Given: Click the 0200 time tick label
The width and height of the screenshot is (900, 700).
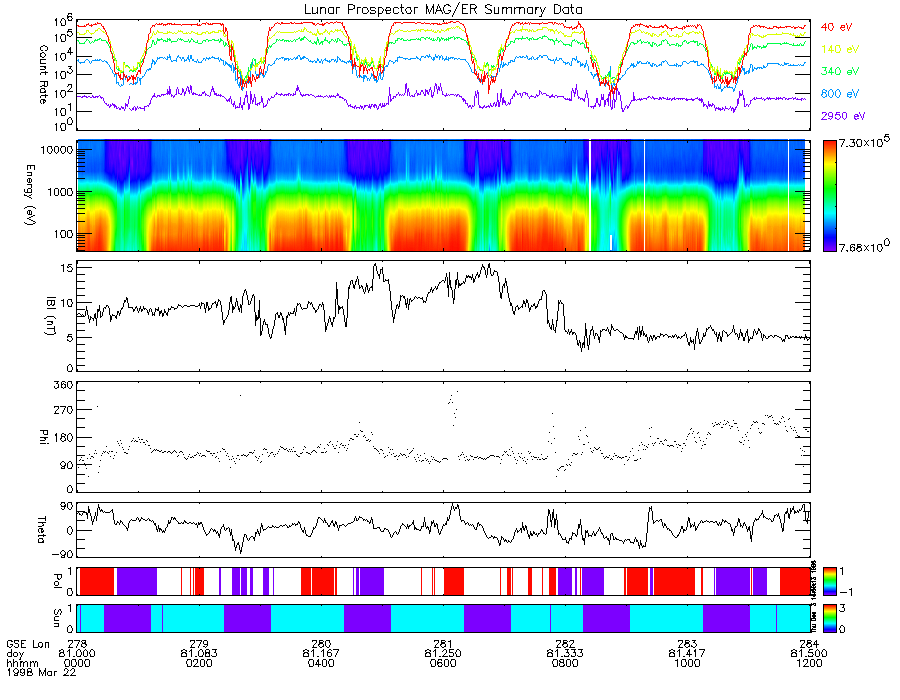Looking at the screenshot, I should pos(199,663).
